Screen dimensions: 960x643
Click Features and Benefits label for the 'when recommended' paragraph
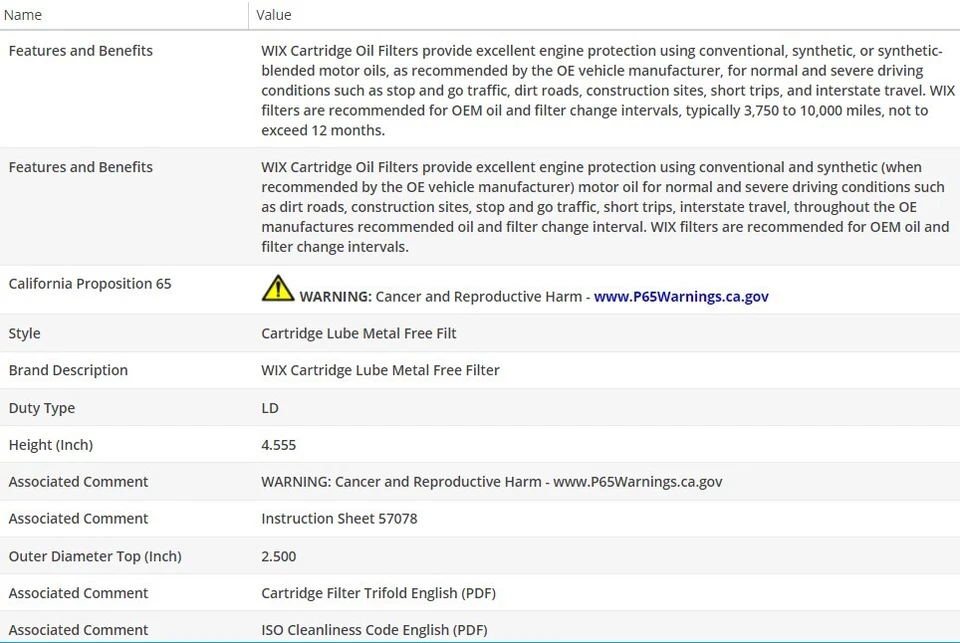(x=81, y=167)
